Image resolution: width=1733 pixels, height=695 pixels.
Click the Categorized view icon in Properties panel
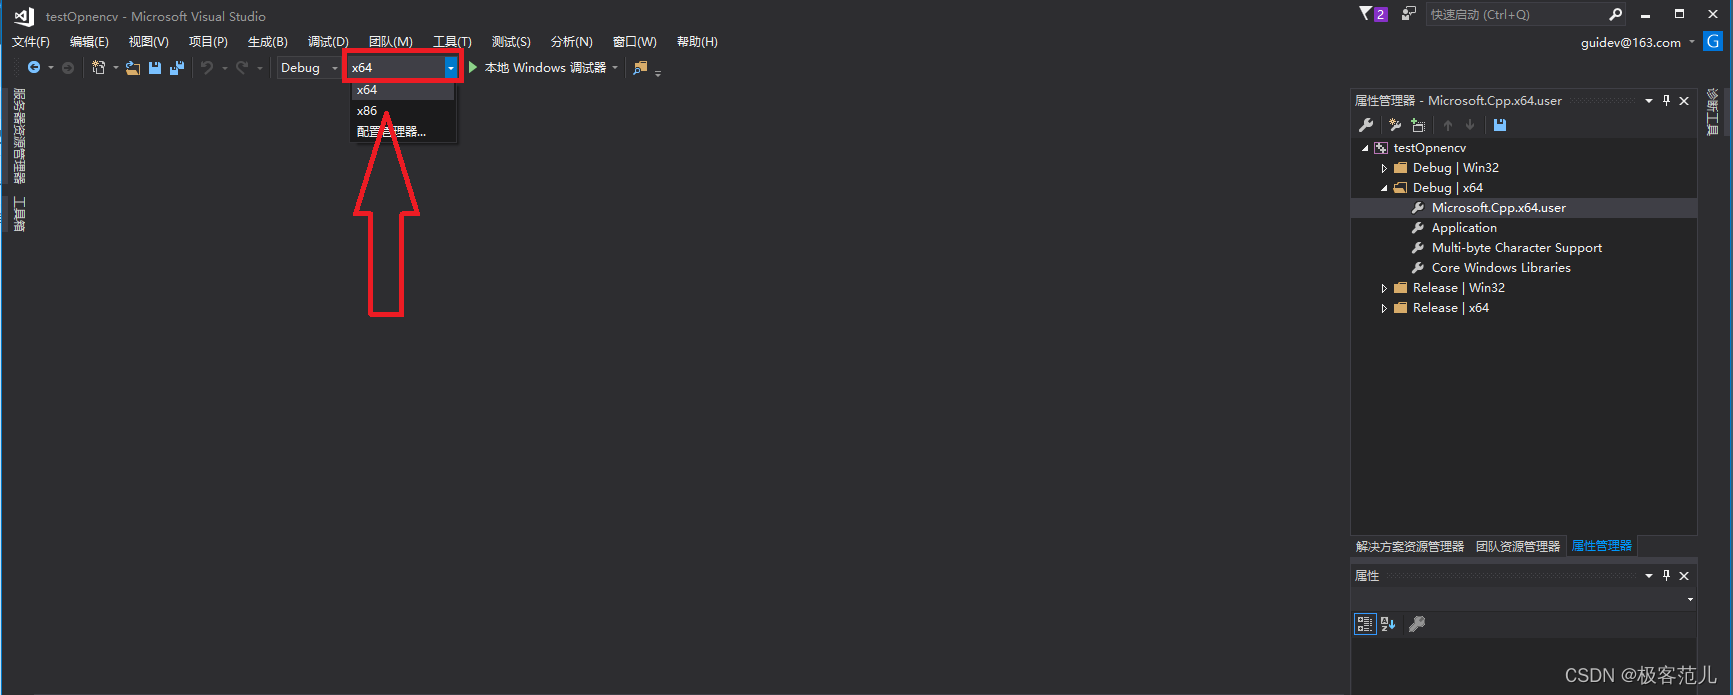point(1365,624)
